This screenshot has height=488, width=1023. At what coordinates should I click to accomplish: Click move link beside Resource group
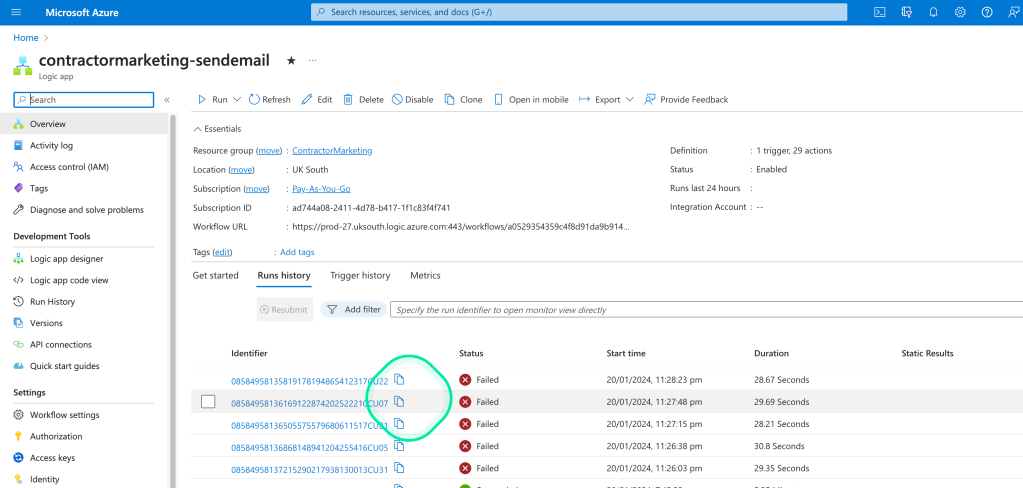pos(268,151)
